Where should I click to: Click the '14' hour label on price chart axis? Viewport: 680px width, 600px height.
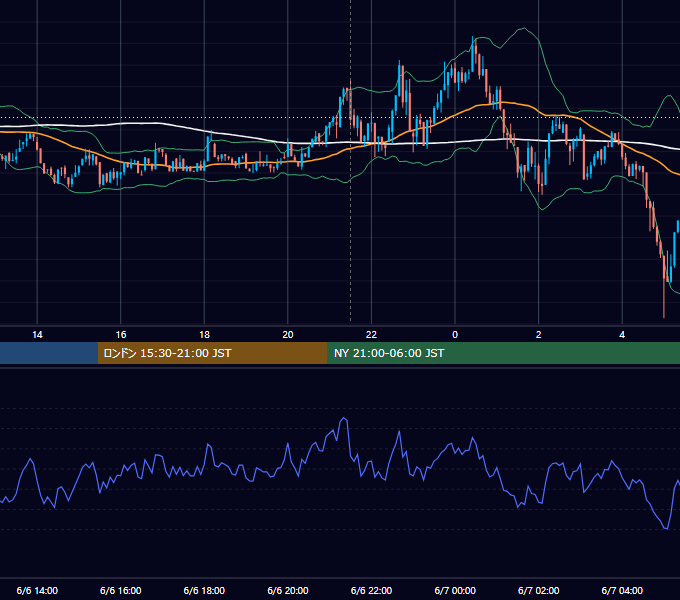tap(37, 335)
